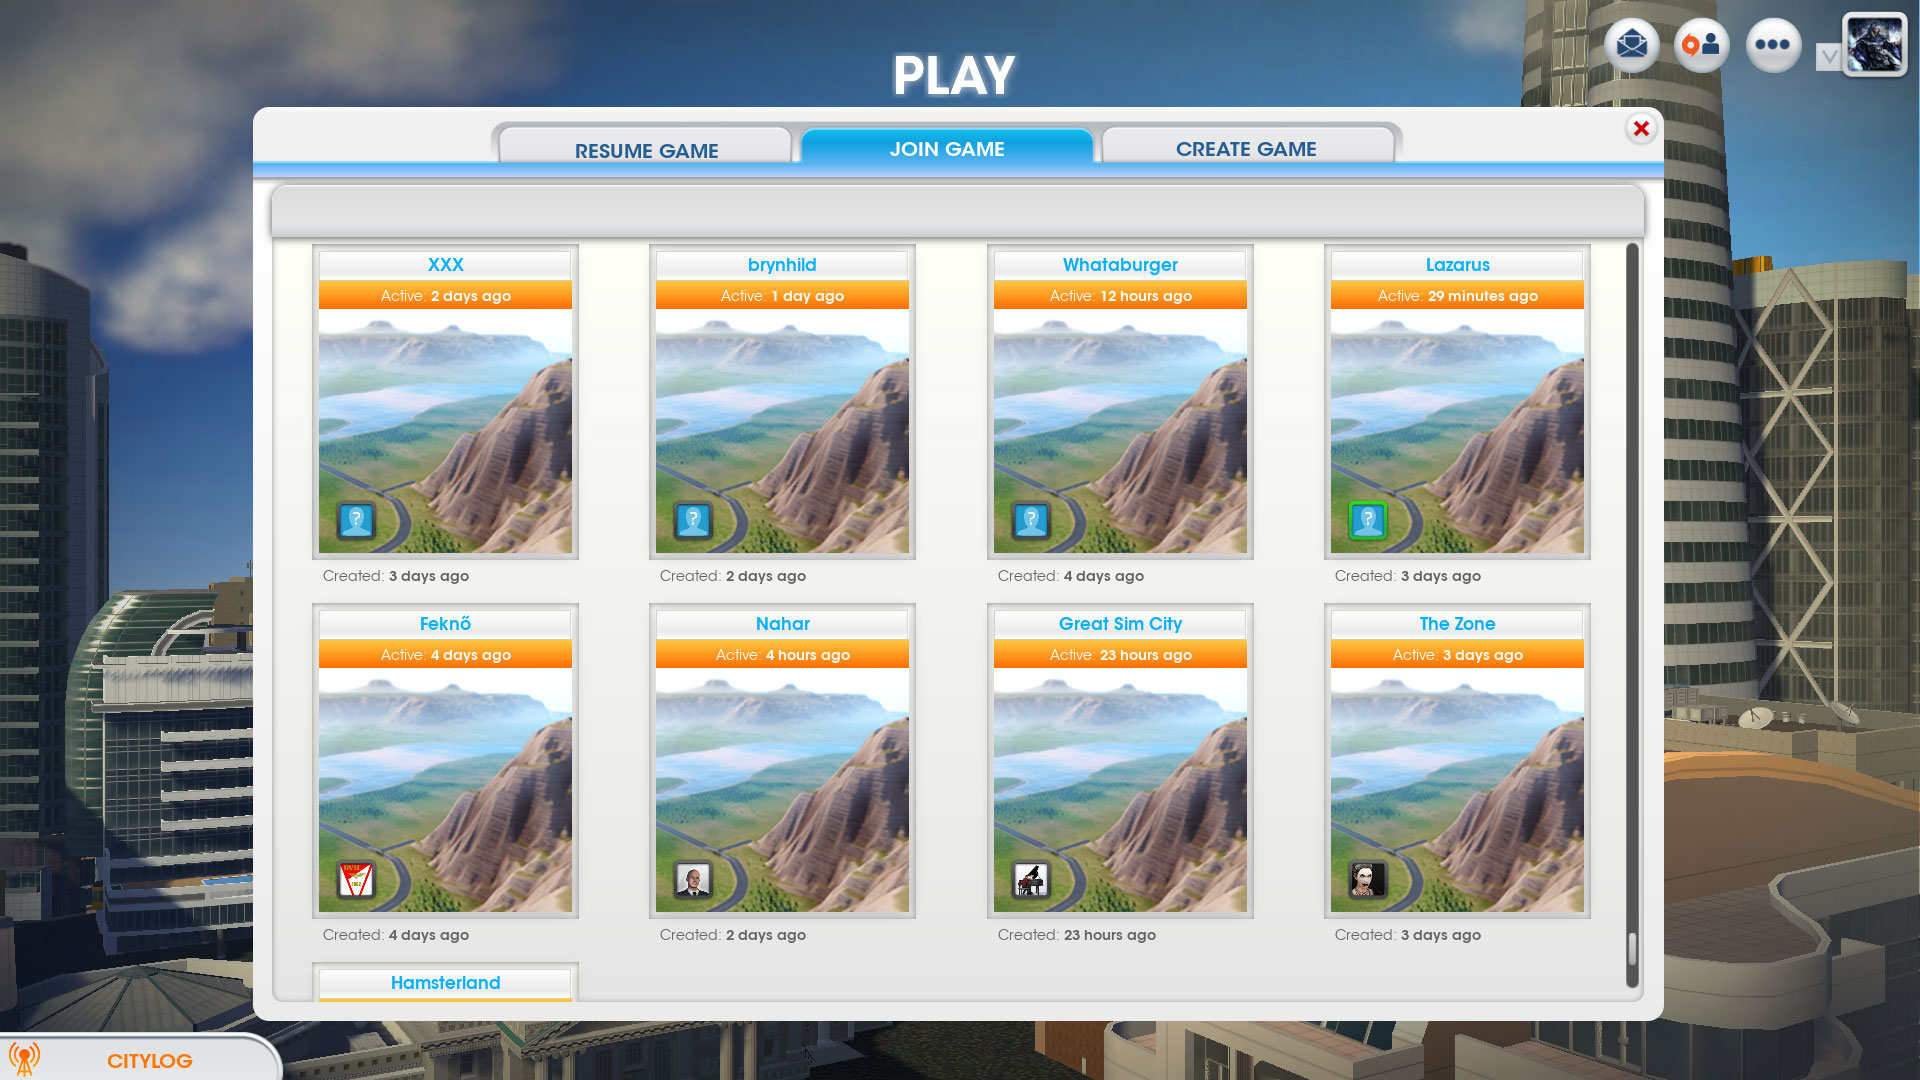Switch to the Resume Game tab

(646, 148)
